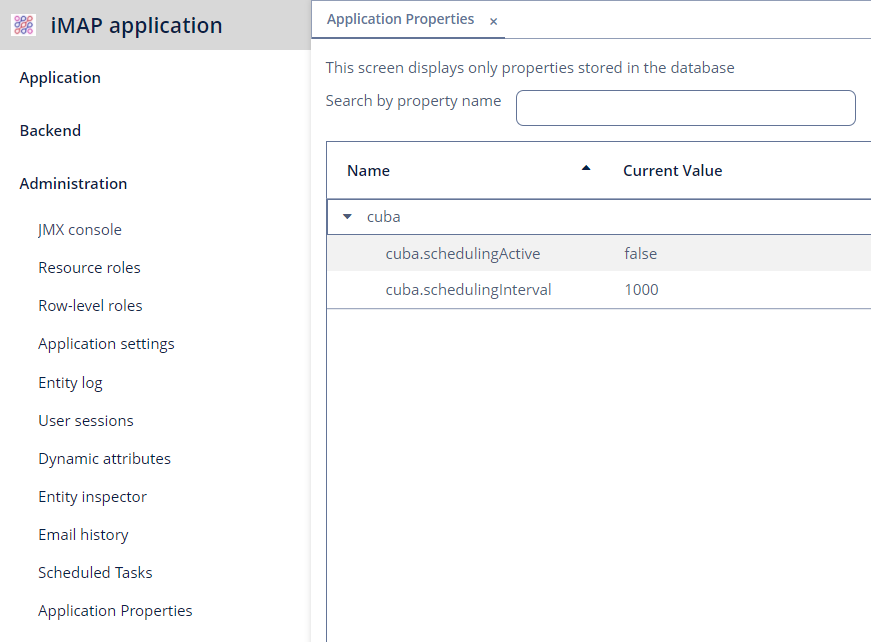Click the iMAP application logo icon

click(23, 25)
